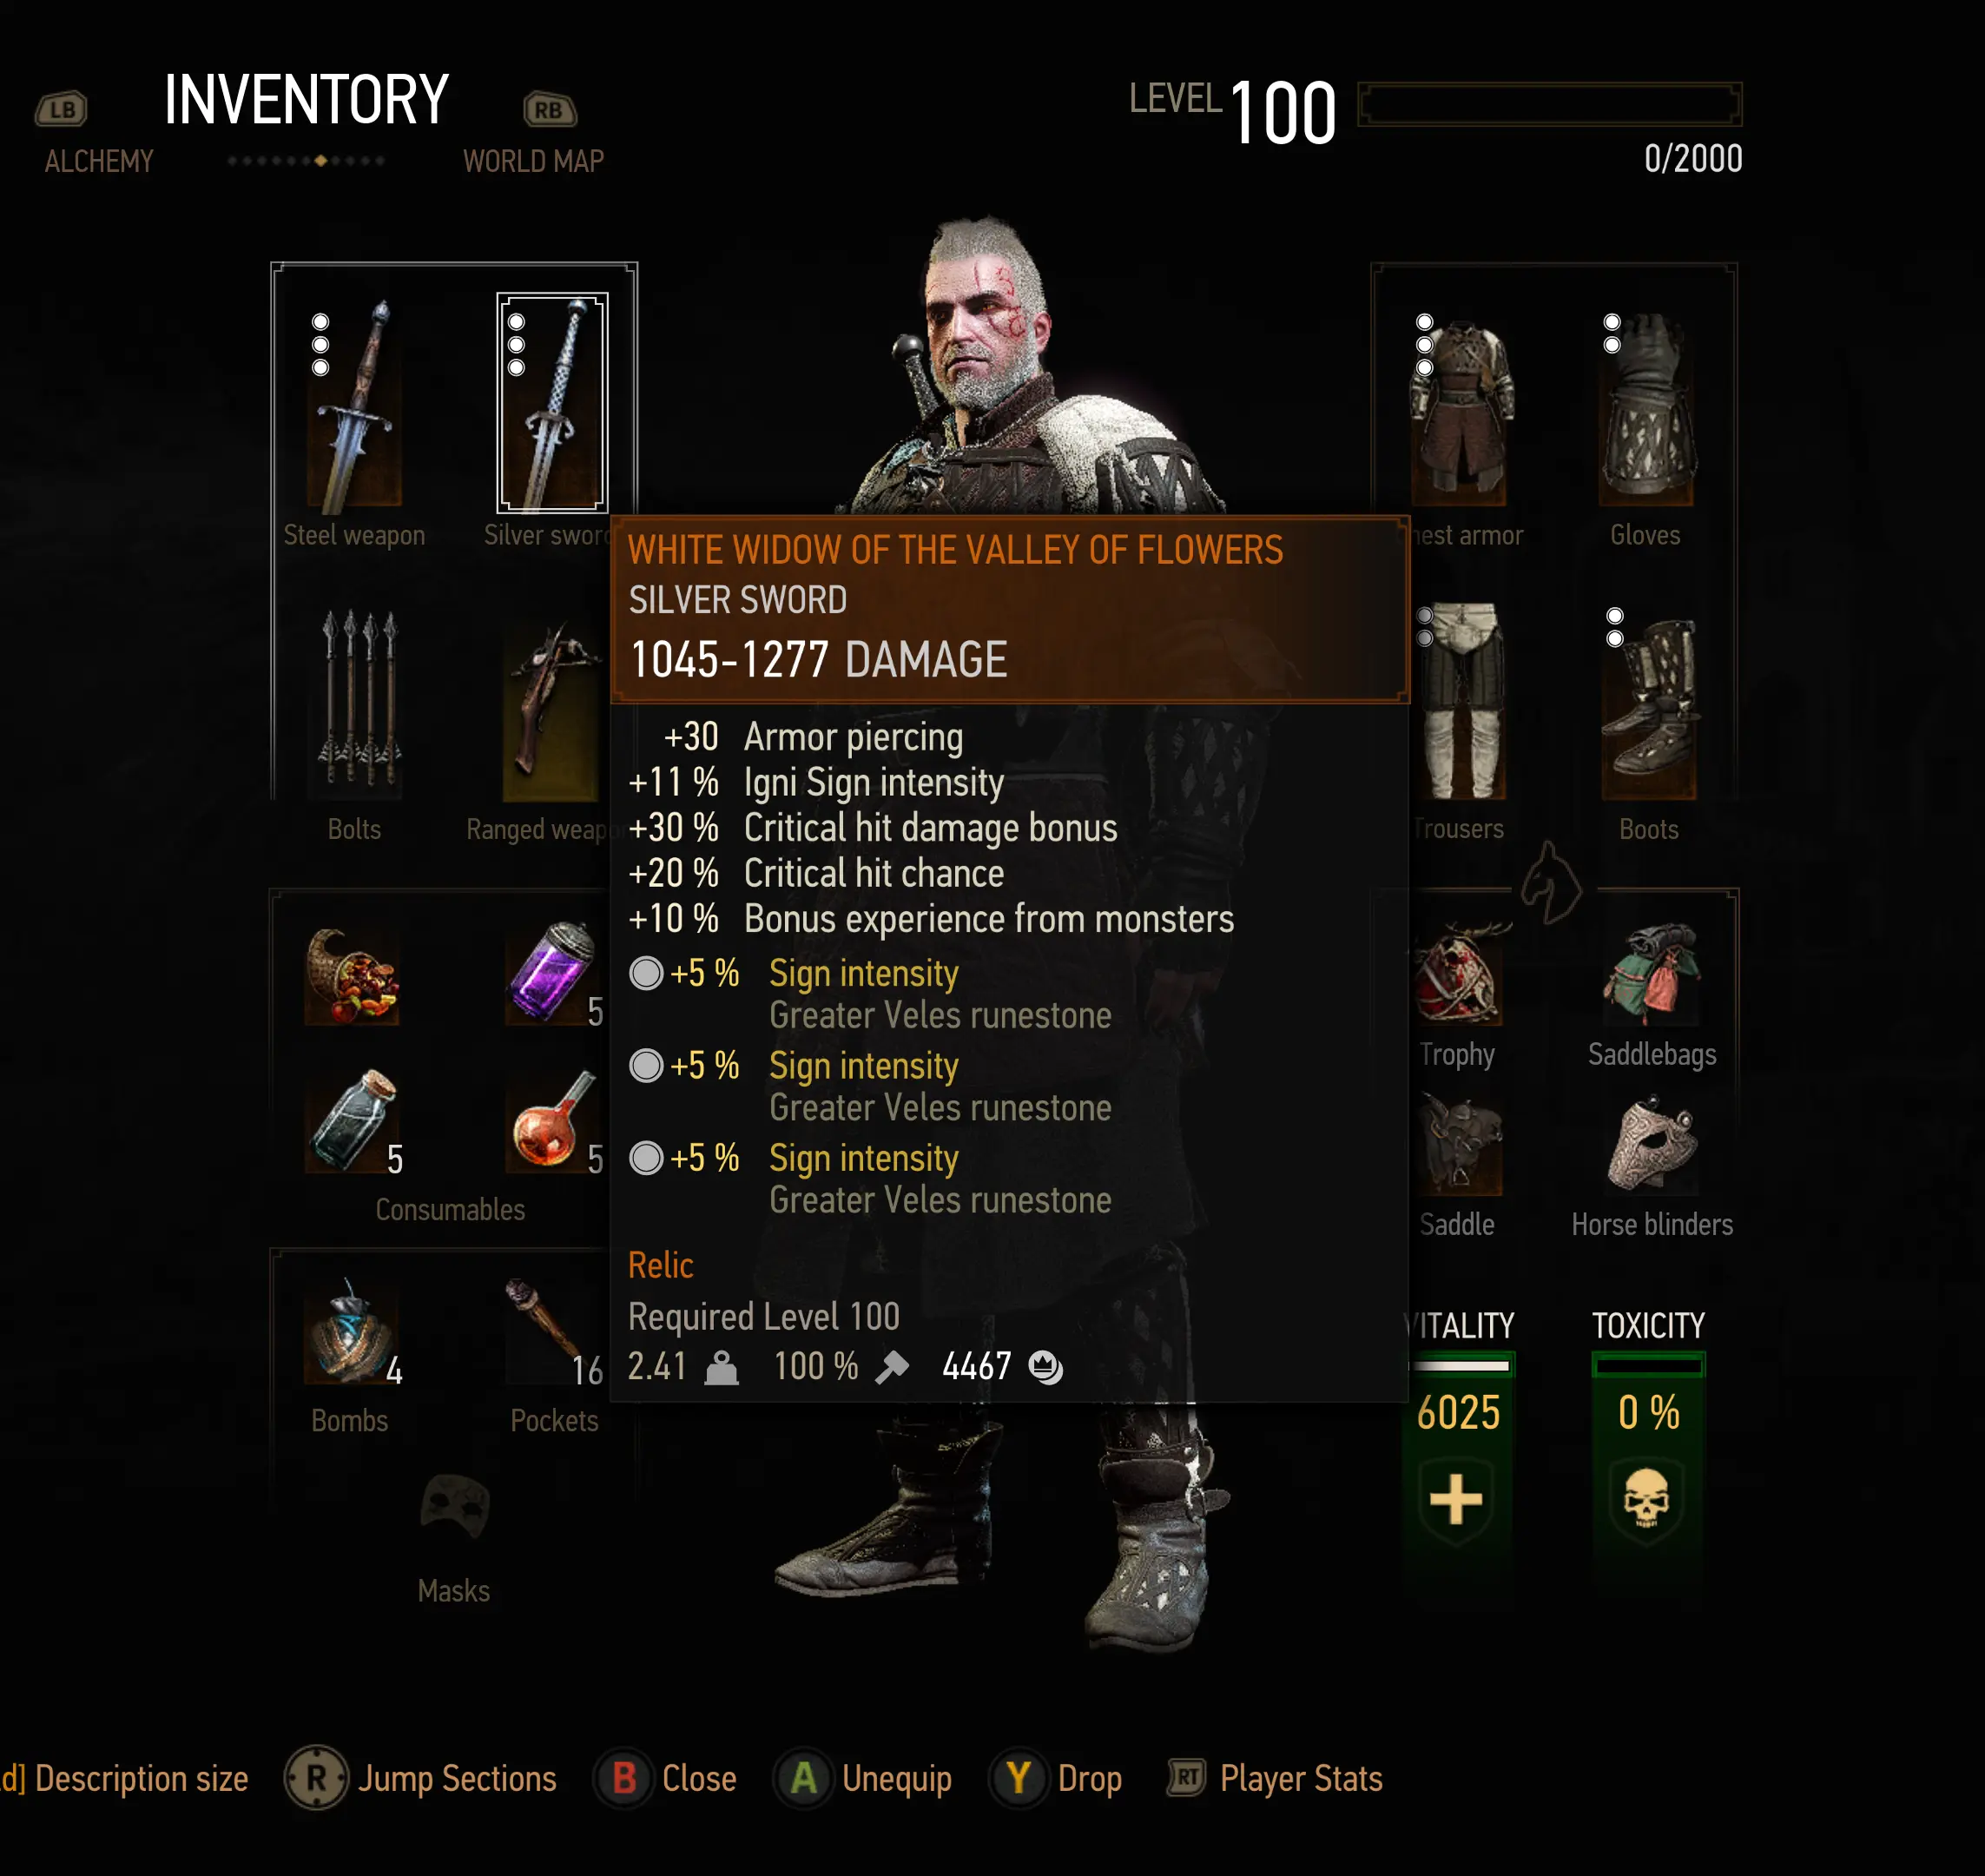1985x1876 pixels.
Task: Open Player Stats from bottom bar
Action: pyautogui.click(x=1275, y=1778)
